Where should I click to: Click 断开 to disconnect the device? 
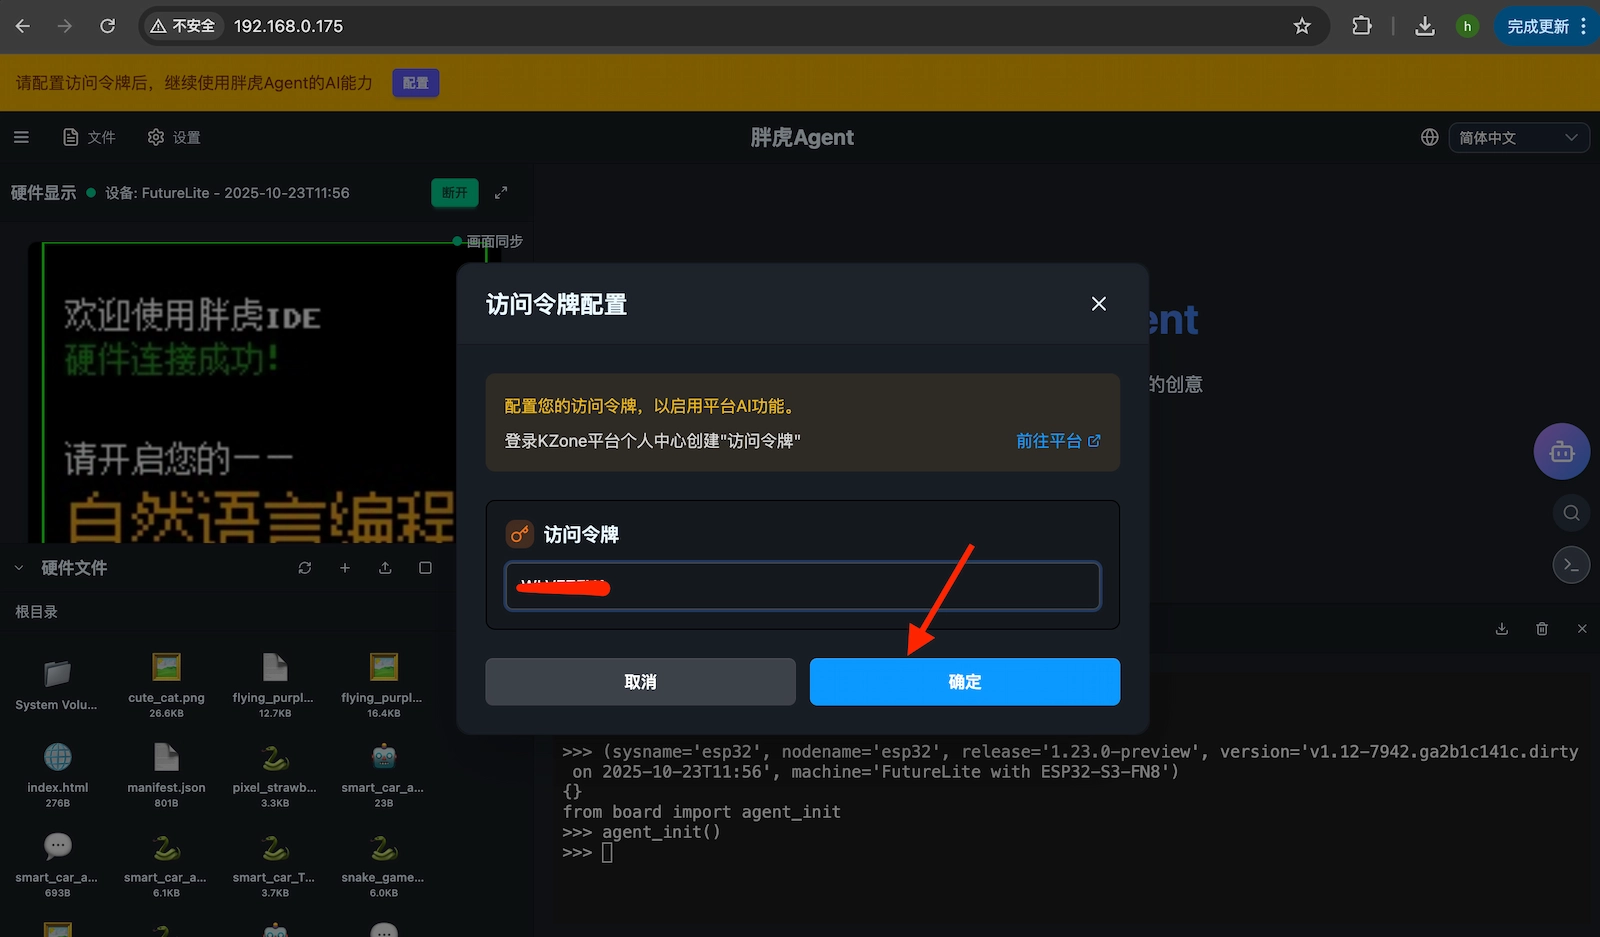click(455, 192)
